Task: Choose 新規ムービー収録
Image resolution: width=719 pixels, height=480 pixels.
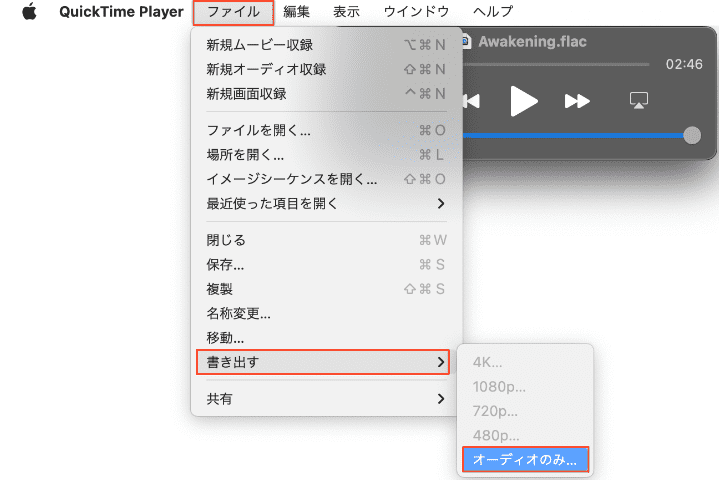Action: [x=326, y=45]
